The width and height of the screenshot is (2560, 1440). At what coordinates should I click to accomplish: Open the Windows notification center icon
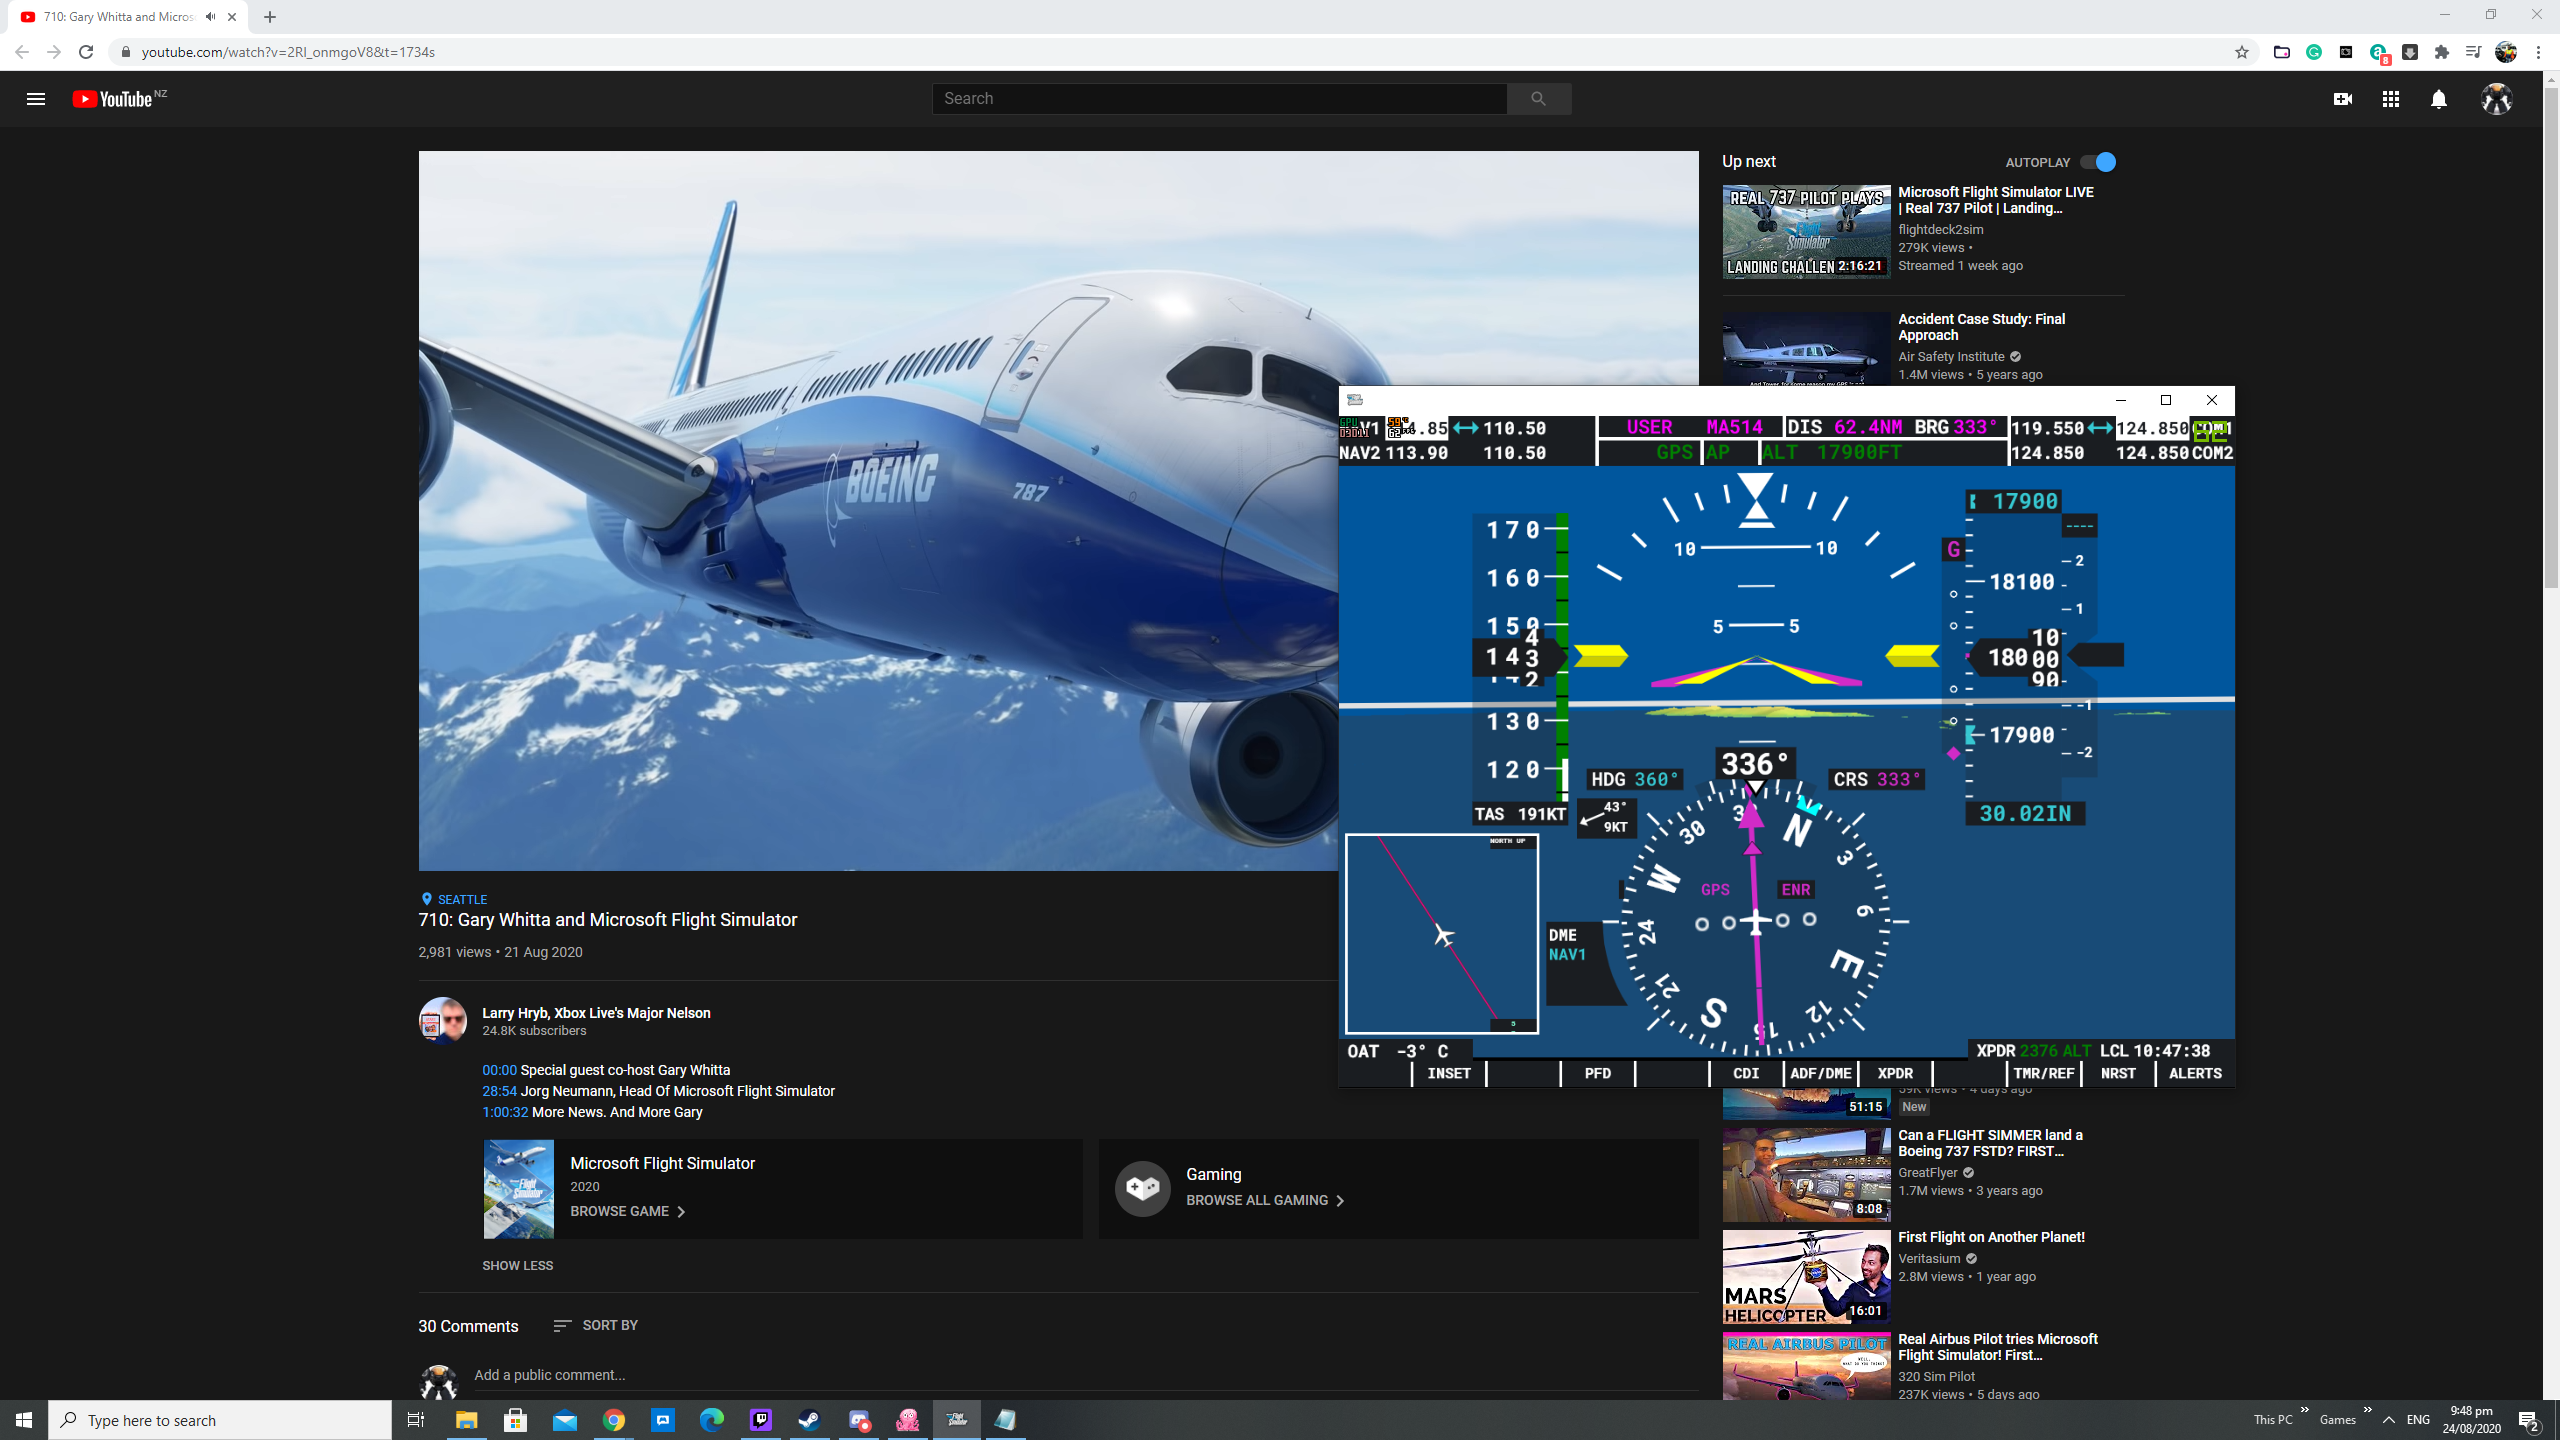pos(2528,1420)
